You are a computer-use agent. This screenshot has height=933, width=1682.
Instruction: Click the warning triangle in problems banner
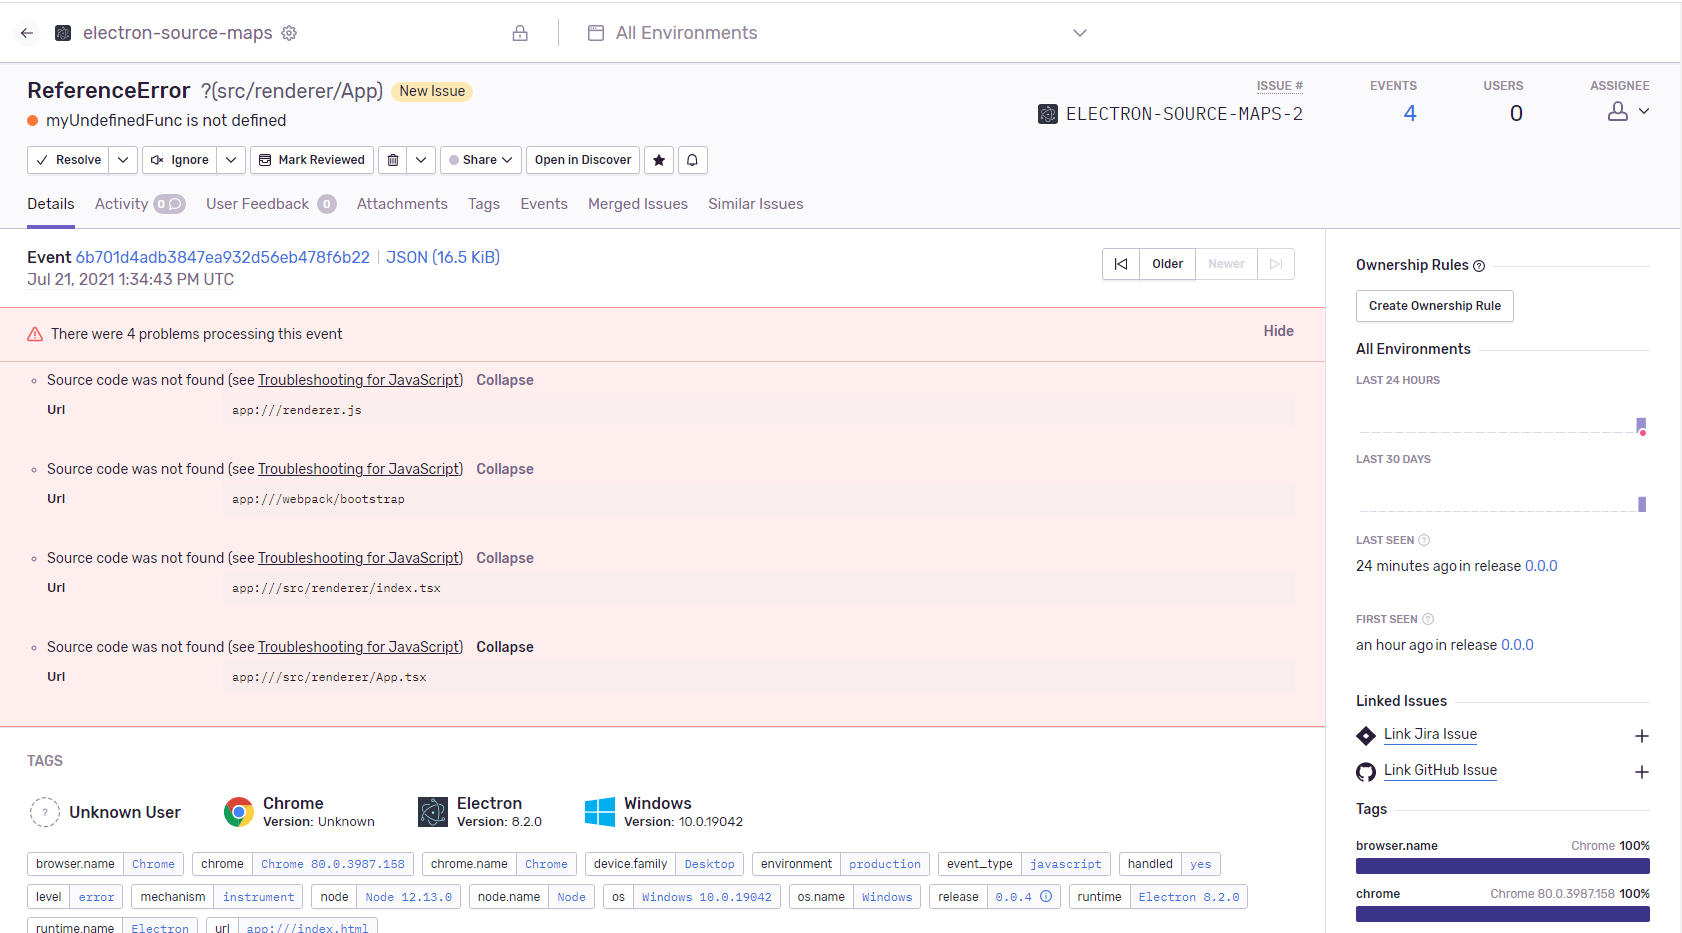pos(35,334)
